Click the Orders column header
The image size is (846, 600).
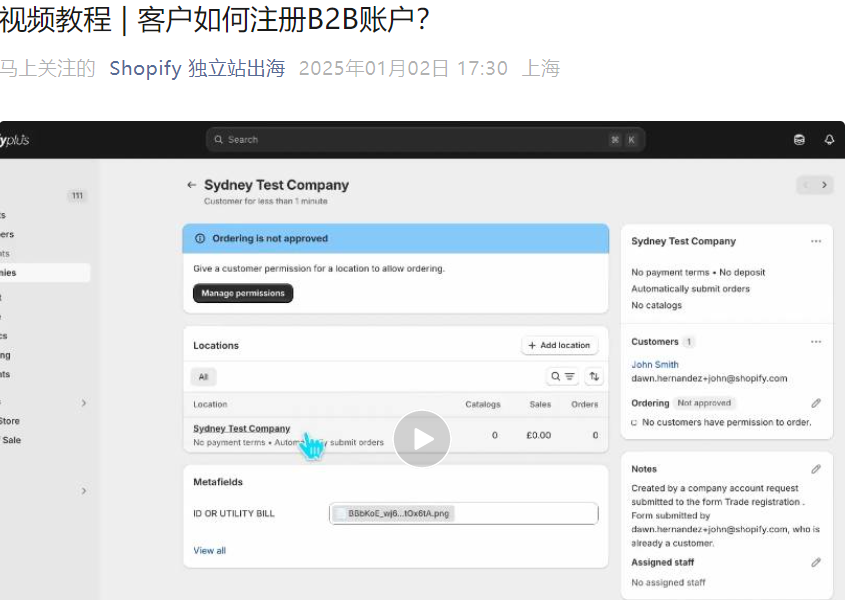tap(585, 404)
